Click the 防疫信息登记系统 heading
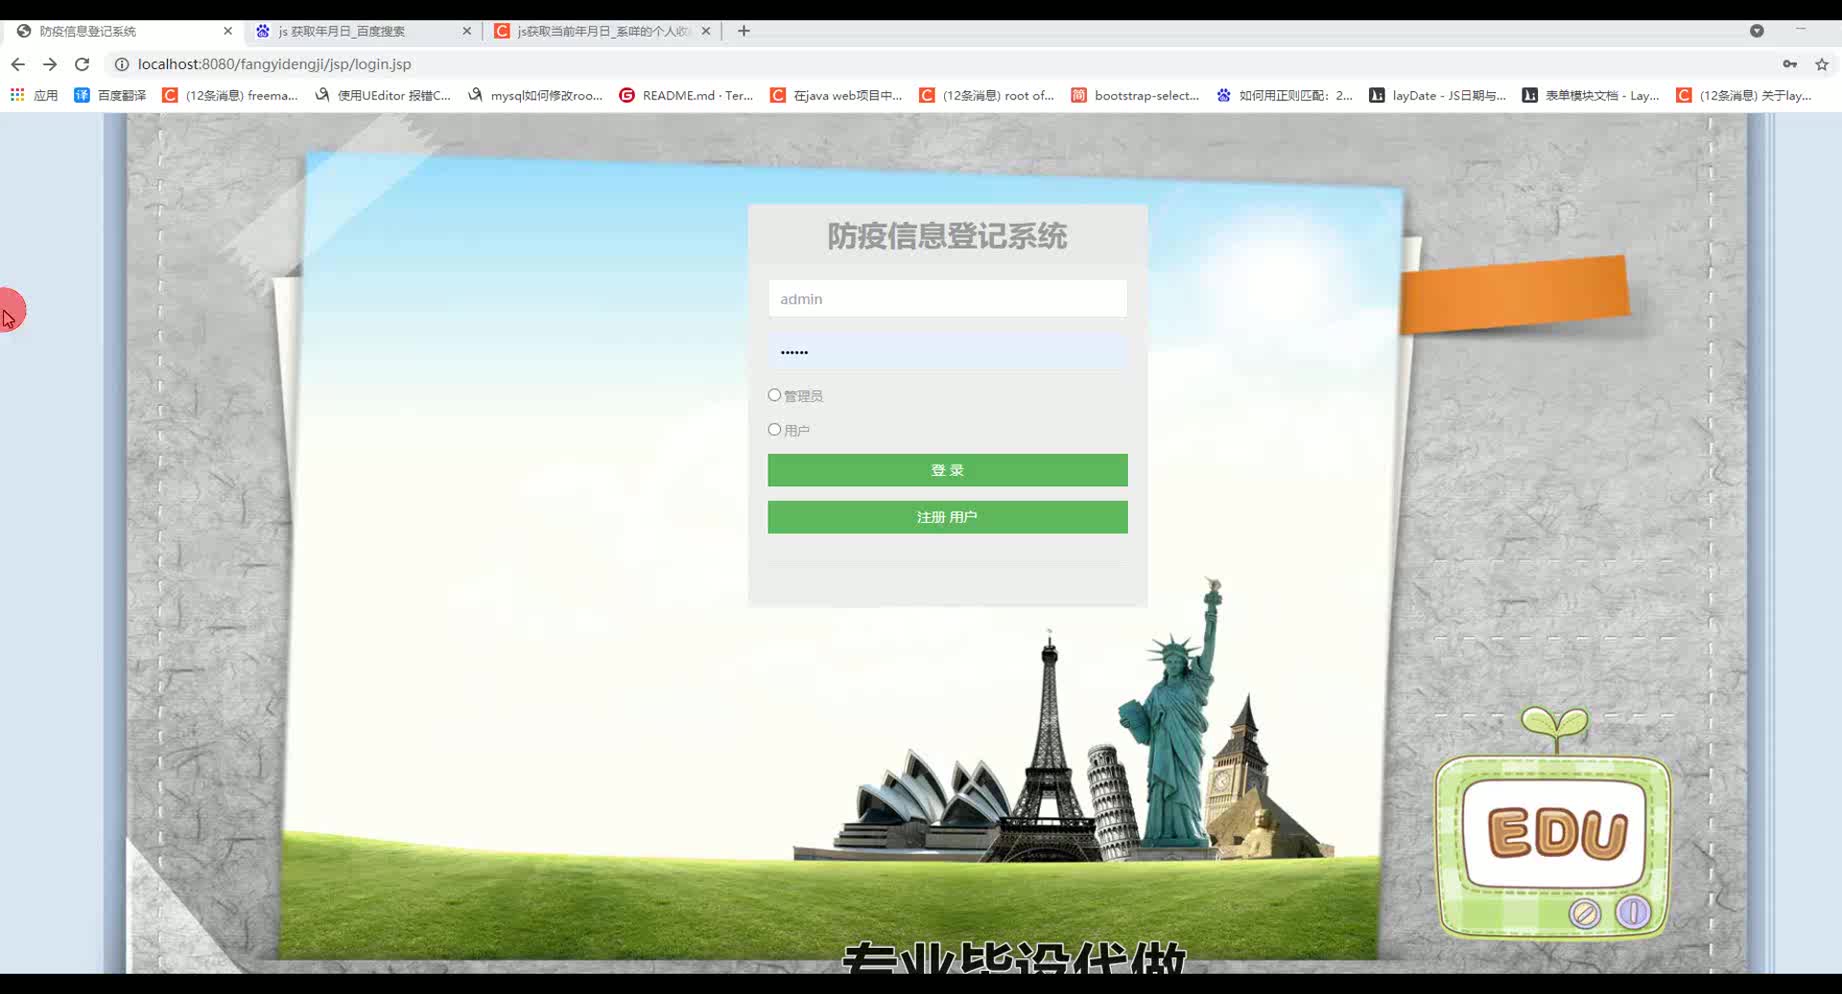The width and height of the screenshot is (1842, 994). click(x=947, y=236)
